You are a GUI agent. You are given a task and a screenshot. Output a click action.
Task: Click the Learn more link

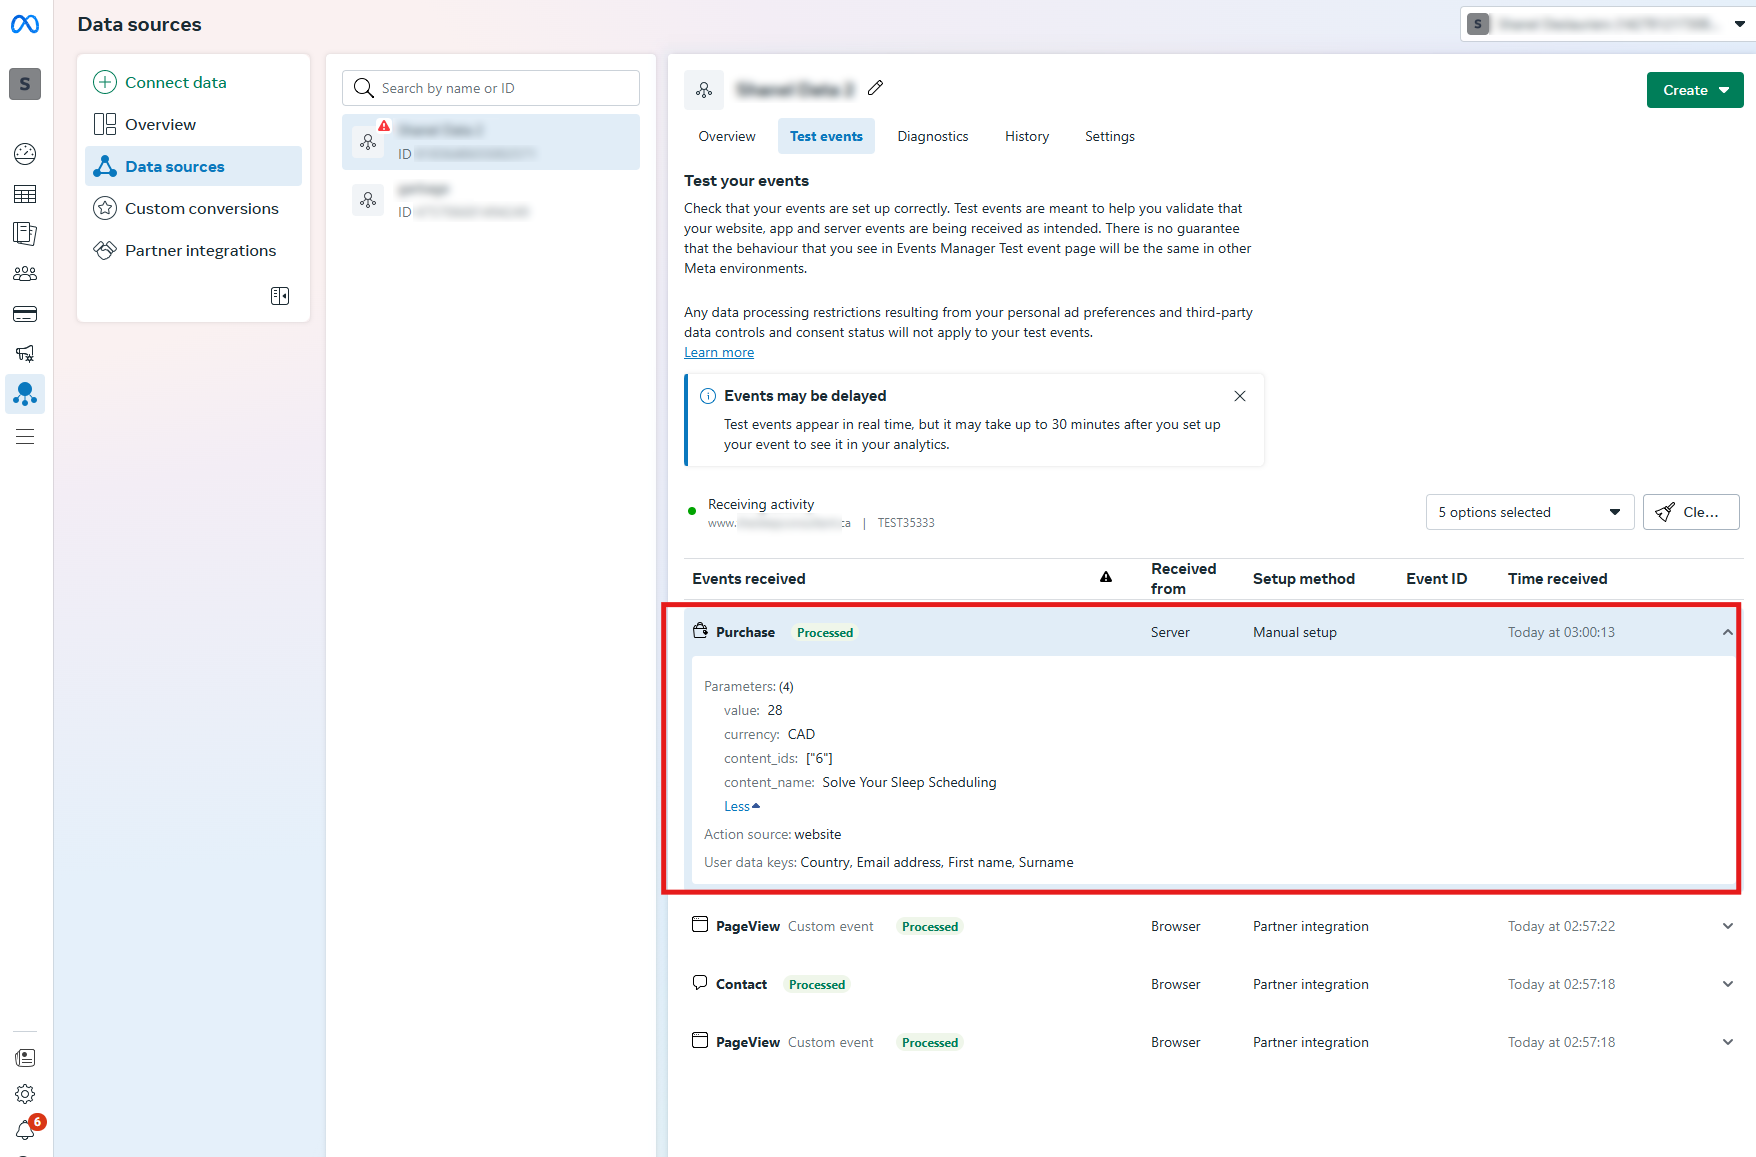718,353
